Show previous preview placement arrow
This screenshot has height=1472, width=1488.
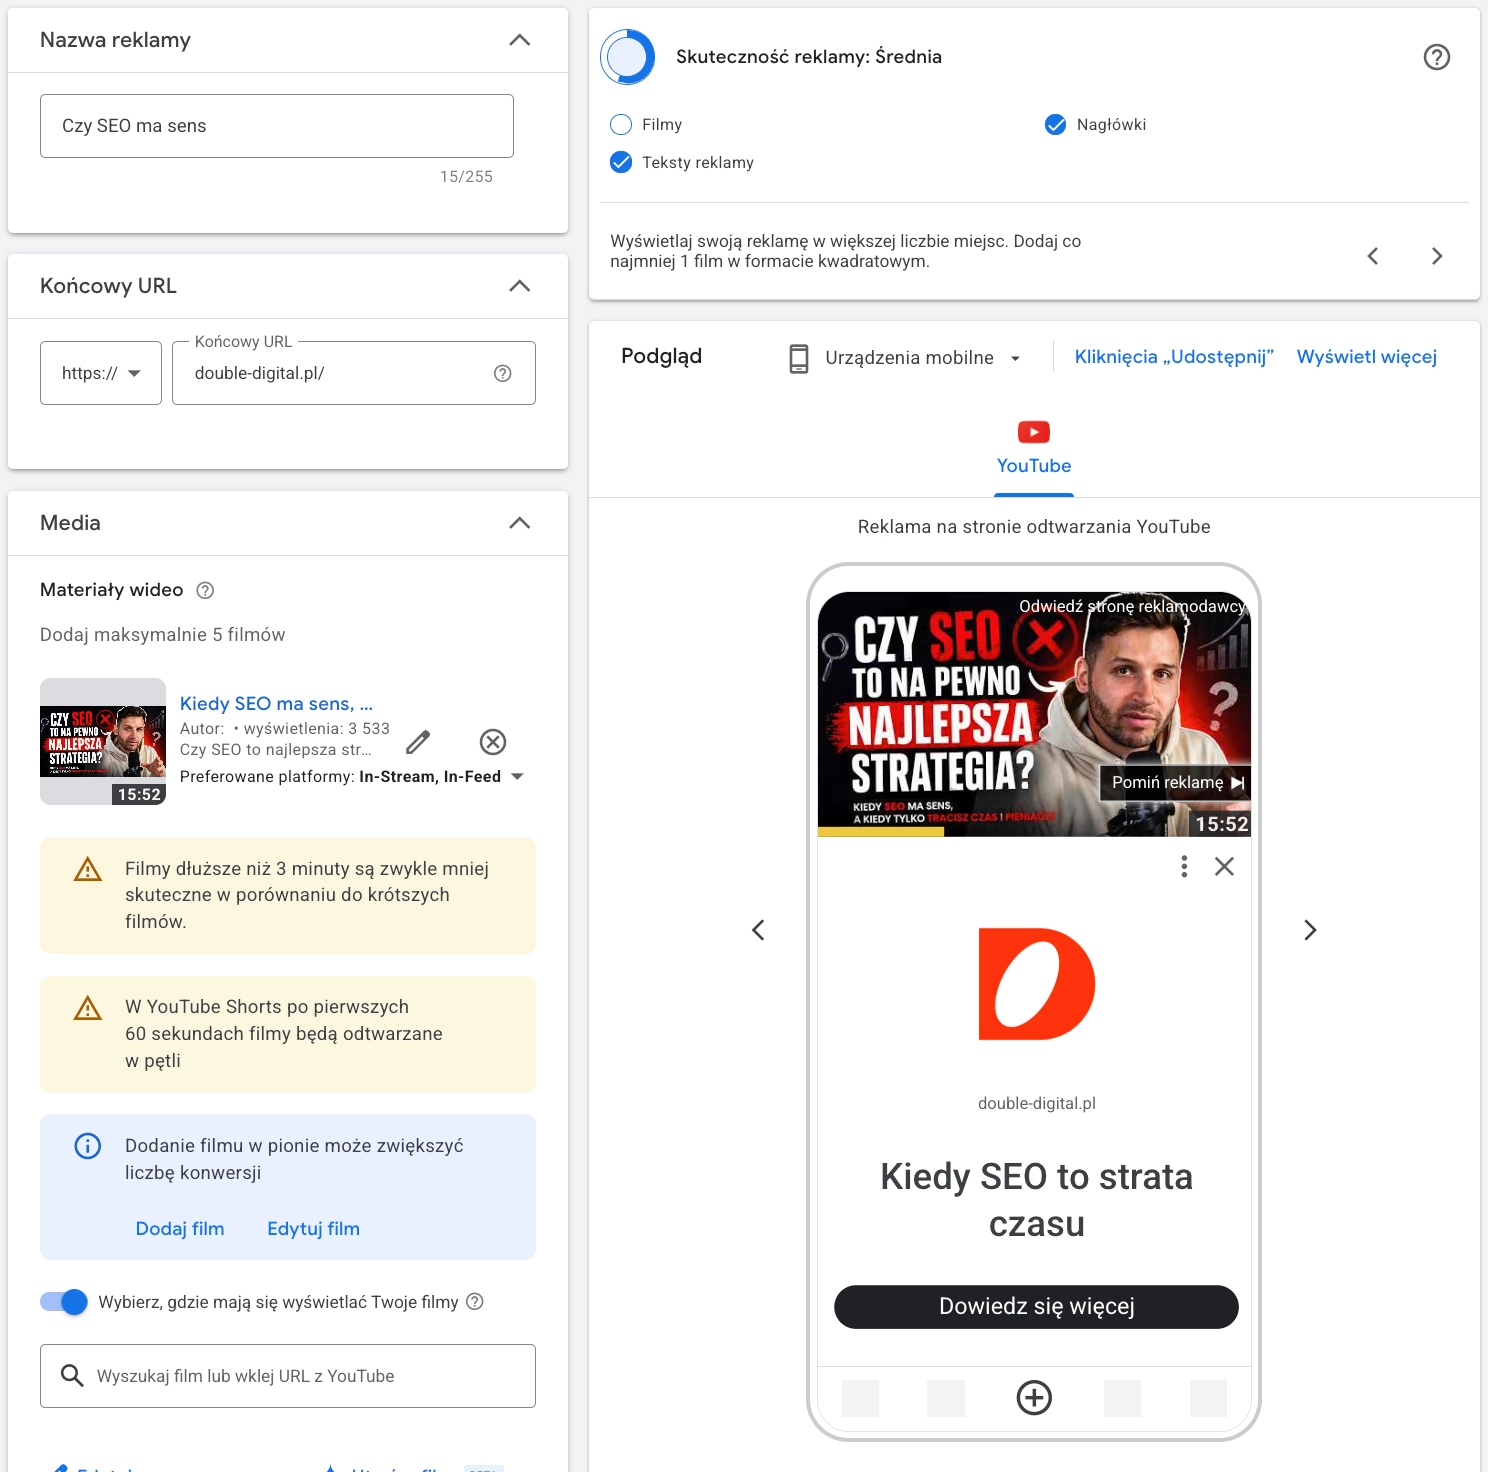[x=758, y=930]
